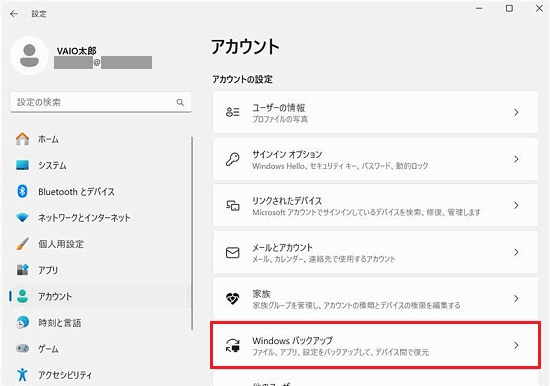Image resolution: width=550 pixels, height=386 pixels.
Task: Click the ホーム house icon
Action: pyautogui.click(x=22, y=139)
